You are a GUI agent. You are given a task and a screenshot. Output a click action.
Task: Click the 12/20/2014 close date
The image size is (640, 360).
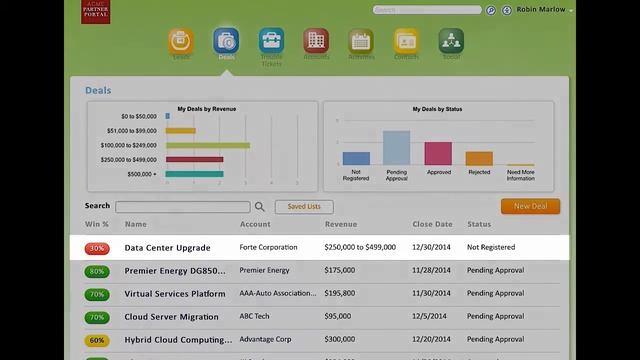pos(431,339)
